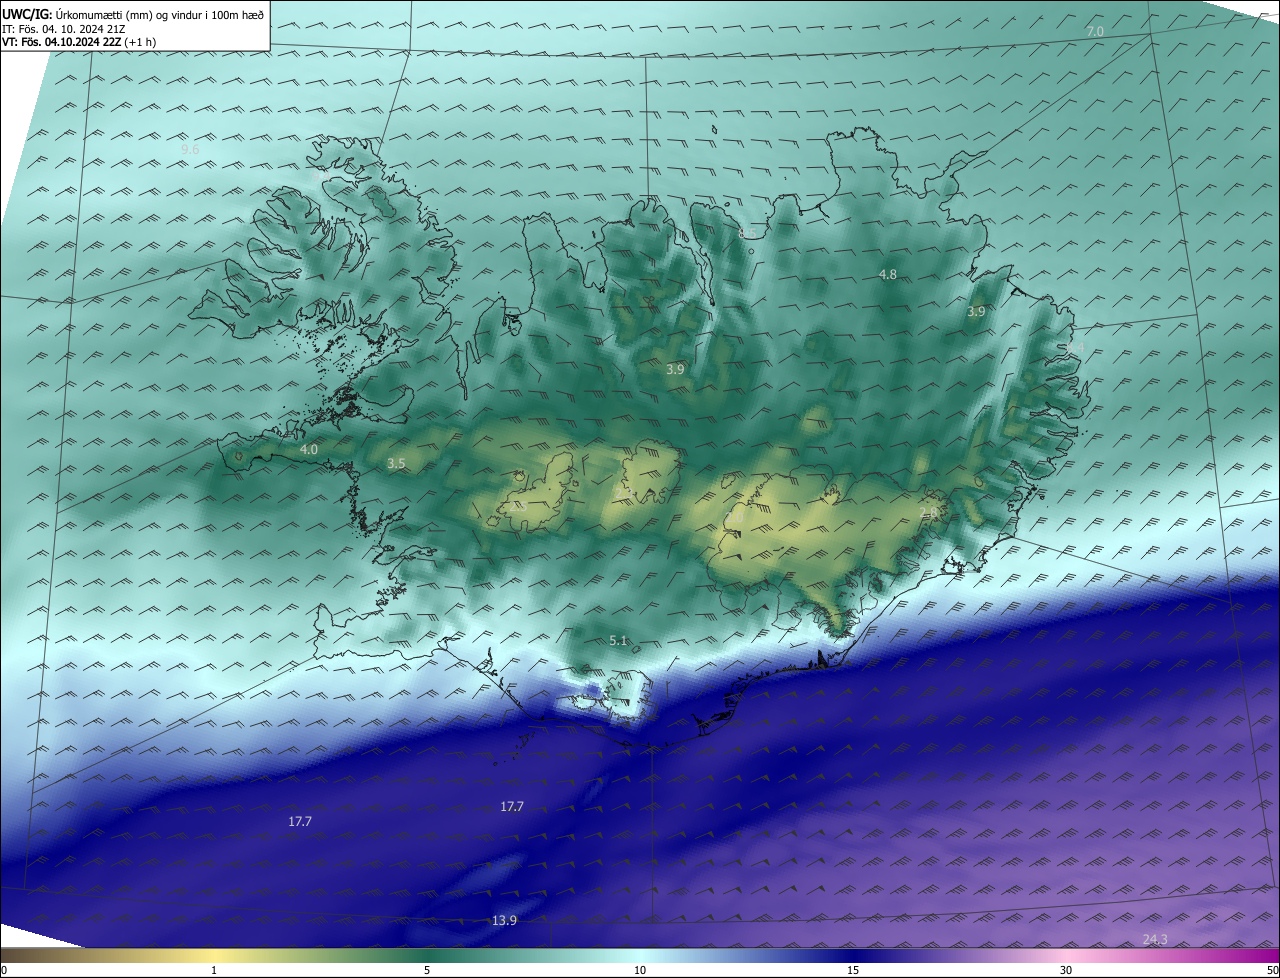Click tick label 5 on the colour scale

click(x=427, y=971)
